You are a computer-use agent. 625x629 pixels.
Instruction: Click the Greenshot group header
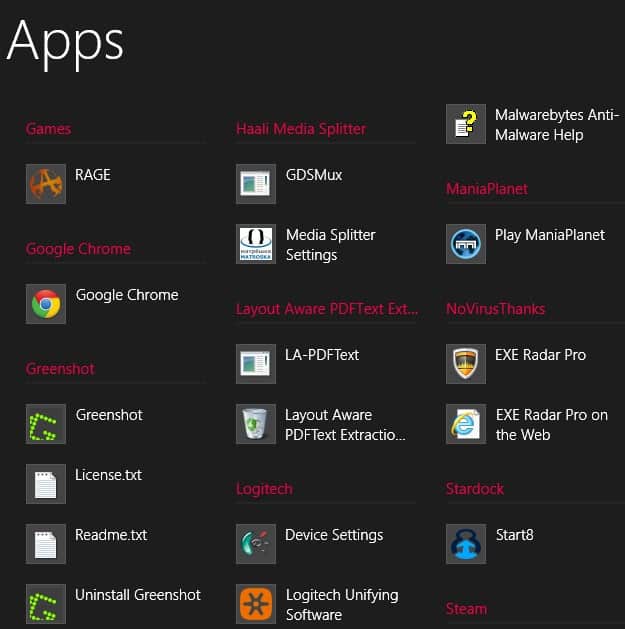pyautogui.click(x=60, y=369)
